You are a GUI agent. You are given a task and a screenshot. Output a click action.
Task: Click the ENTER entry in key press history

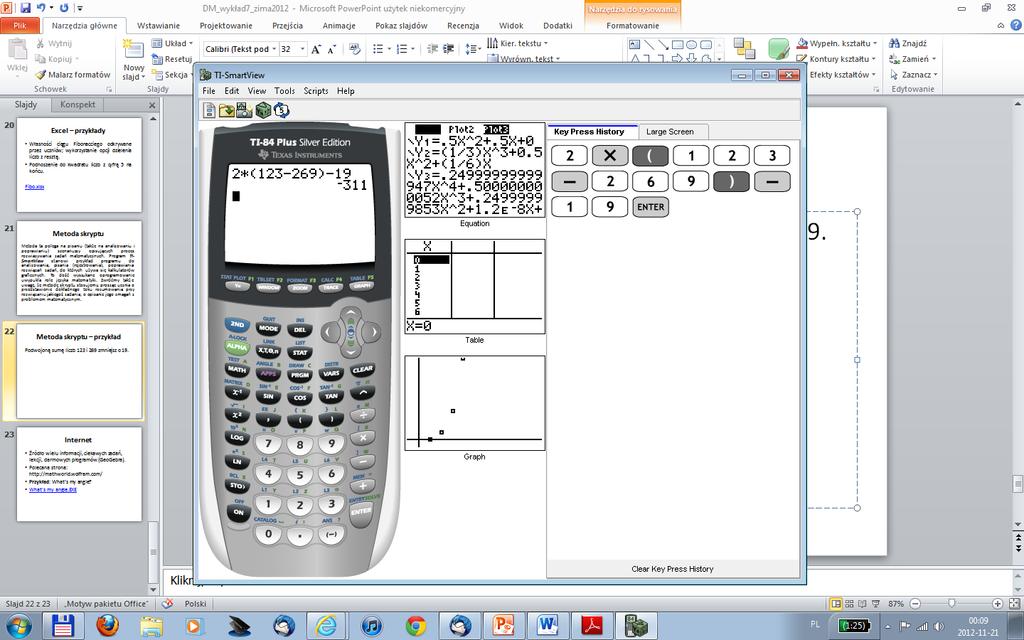[x=650, y=207]
